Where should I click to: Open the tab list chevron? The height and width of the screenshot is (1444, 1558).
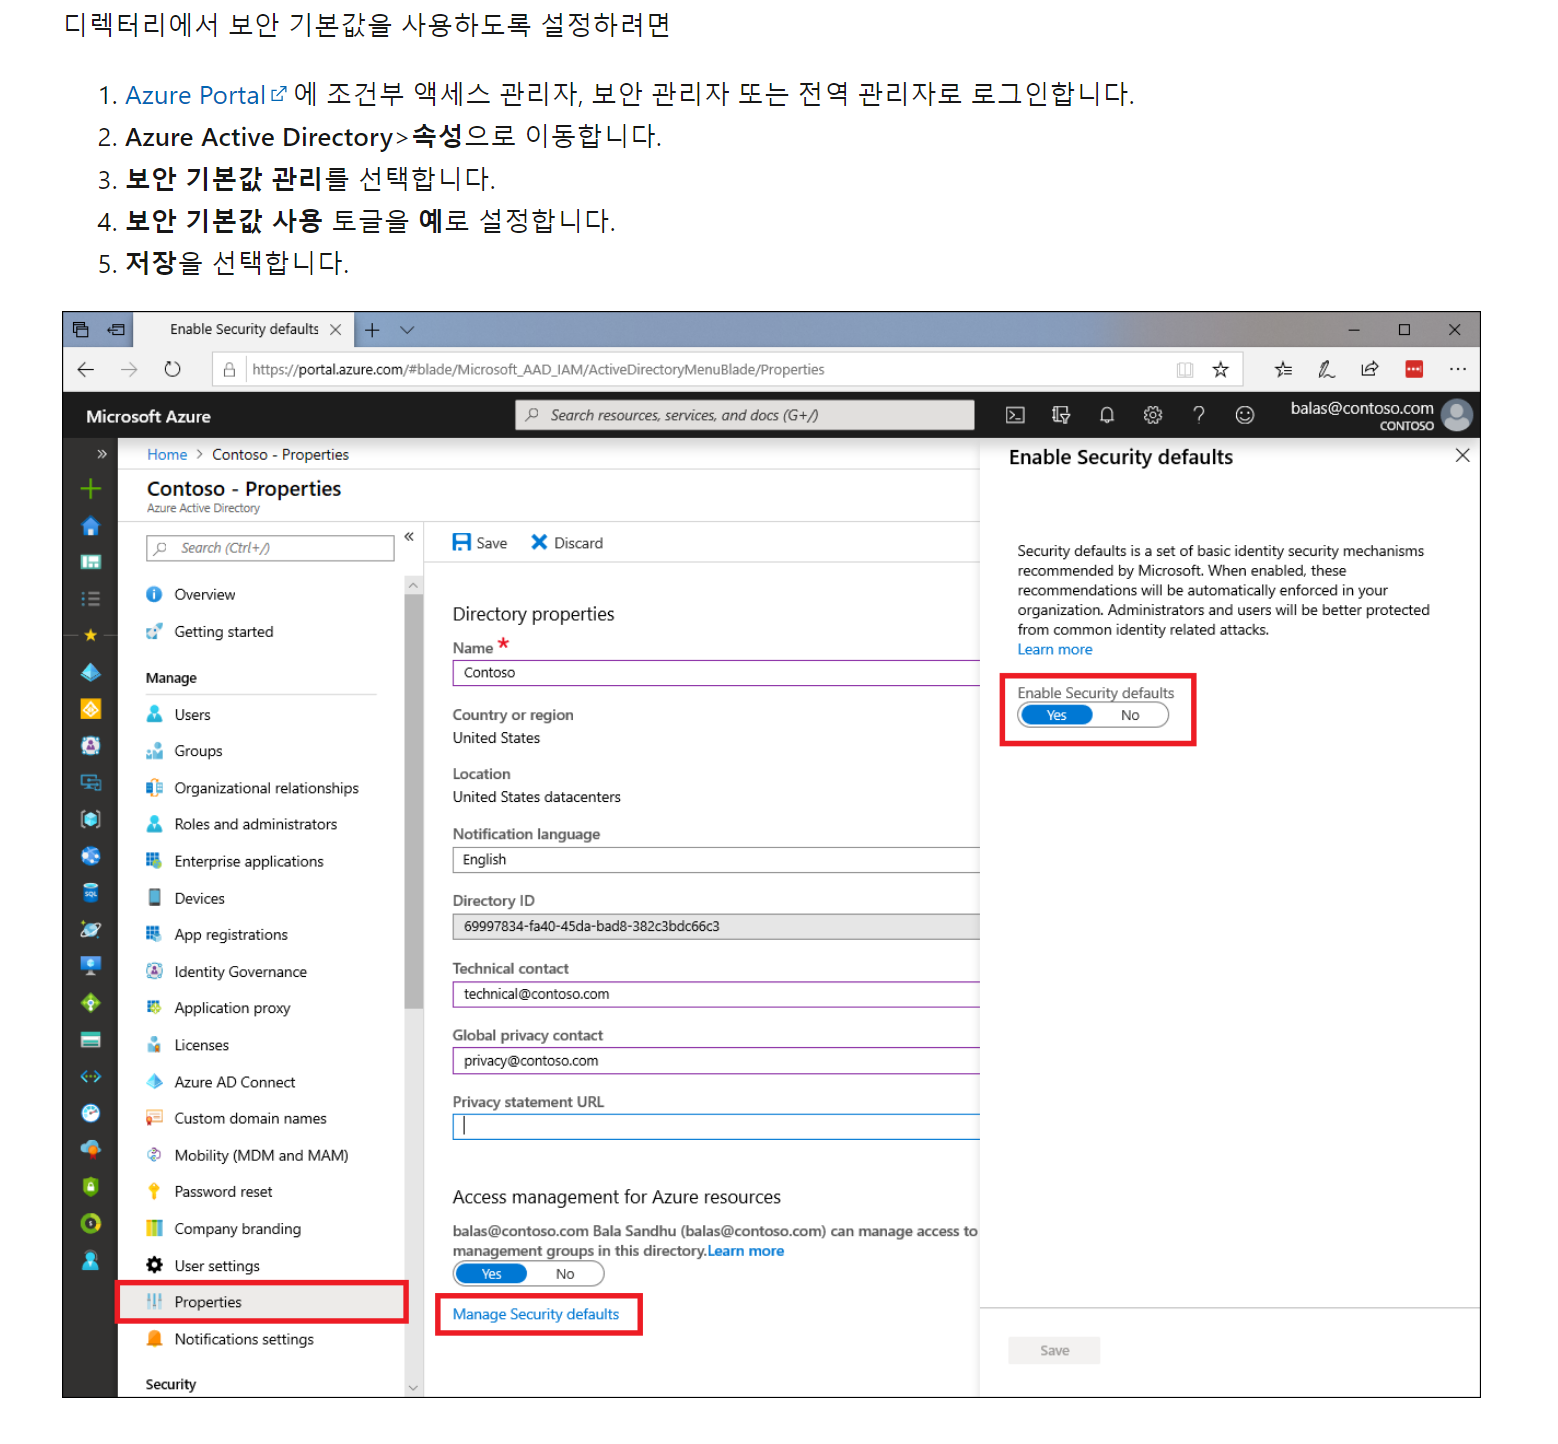tap(407, 329)
